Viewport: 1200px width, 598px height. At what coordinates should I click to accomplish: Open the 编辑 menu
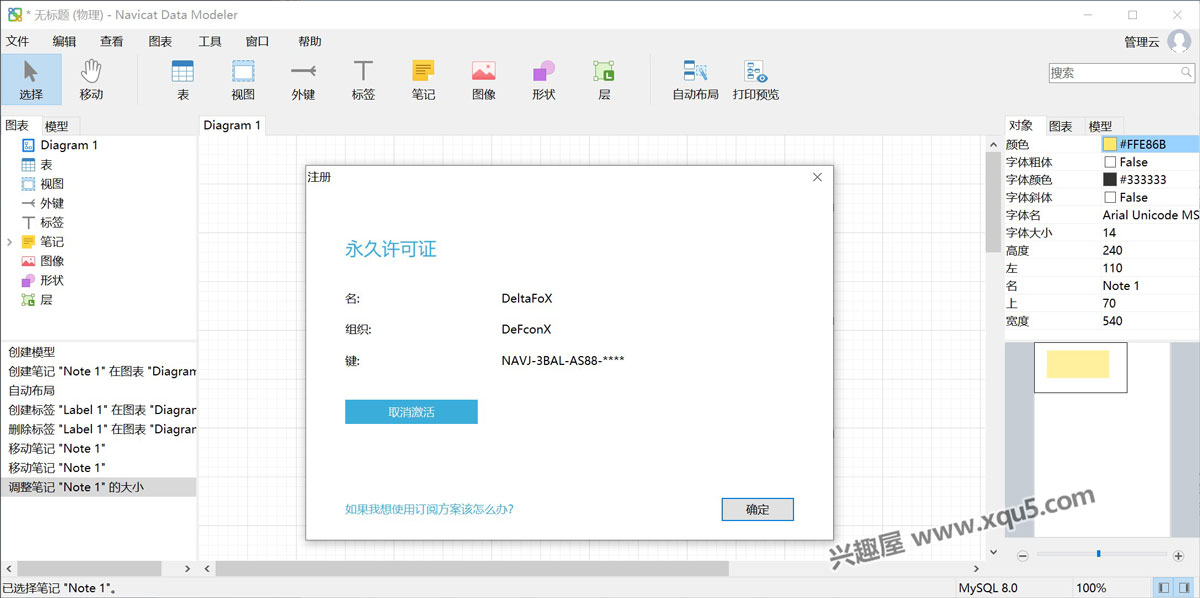[x=64, y=41]
